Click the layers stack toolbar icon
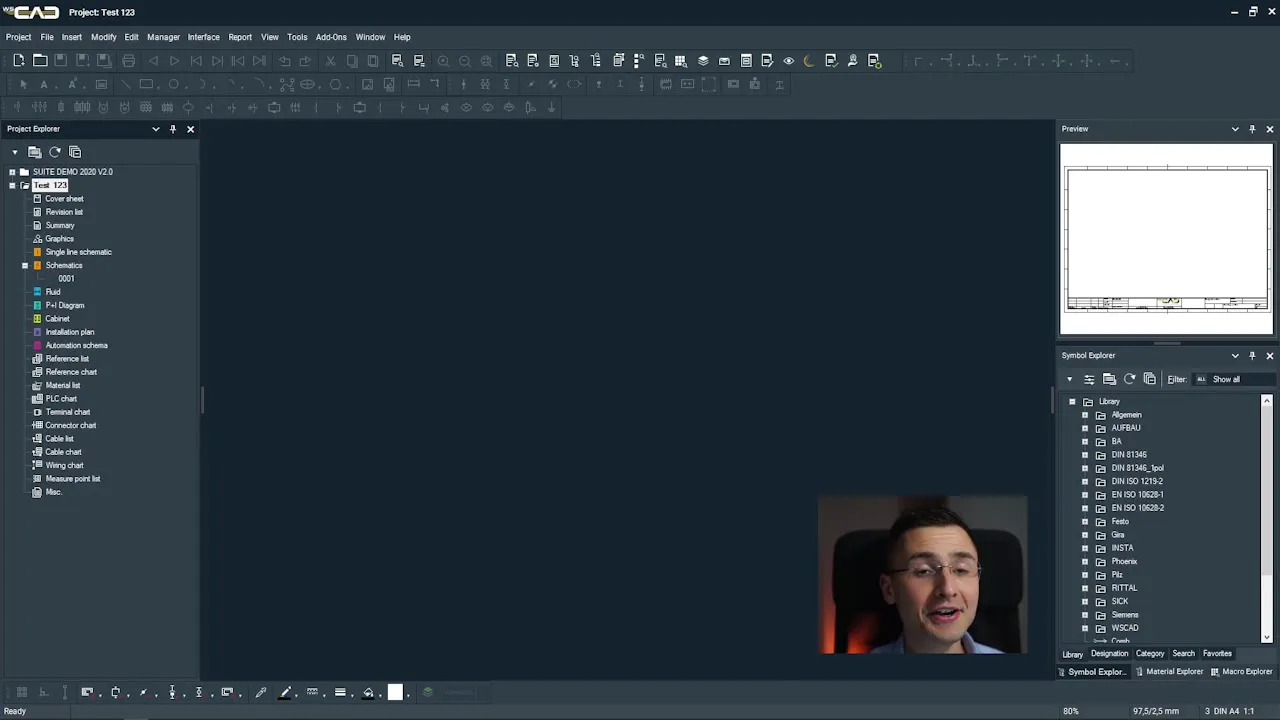 point(703,61)
